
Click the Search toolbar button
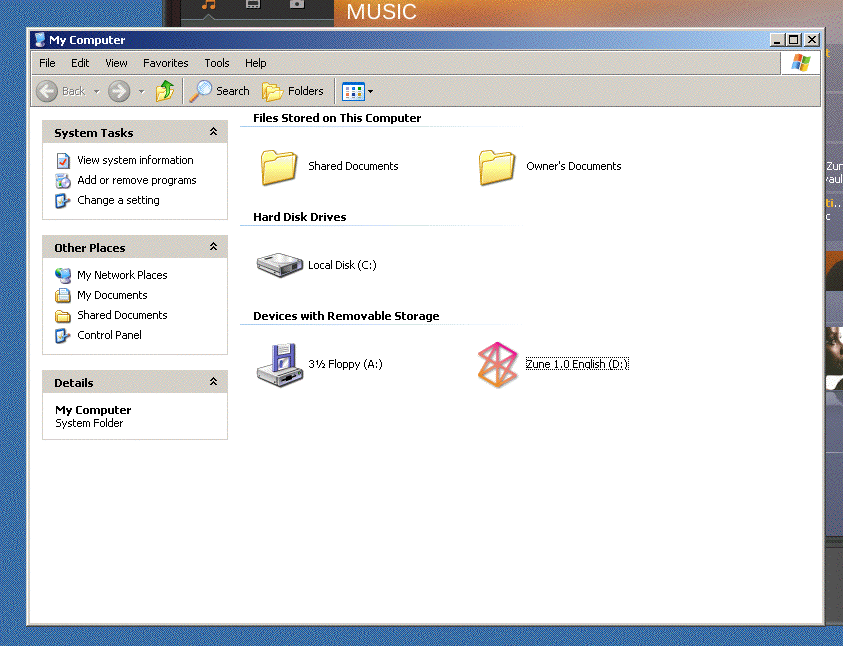(x=220, y=91)
